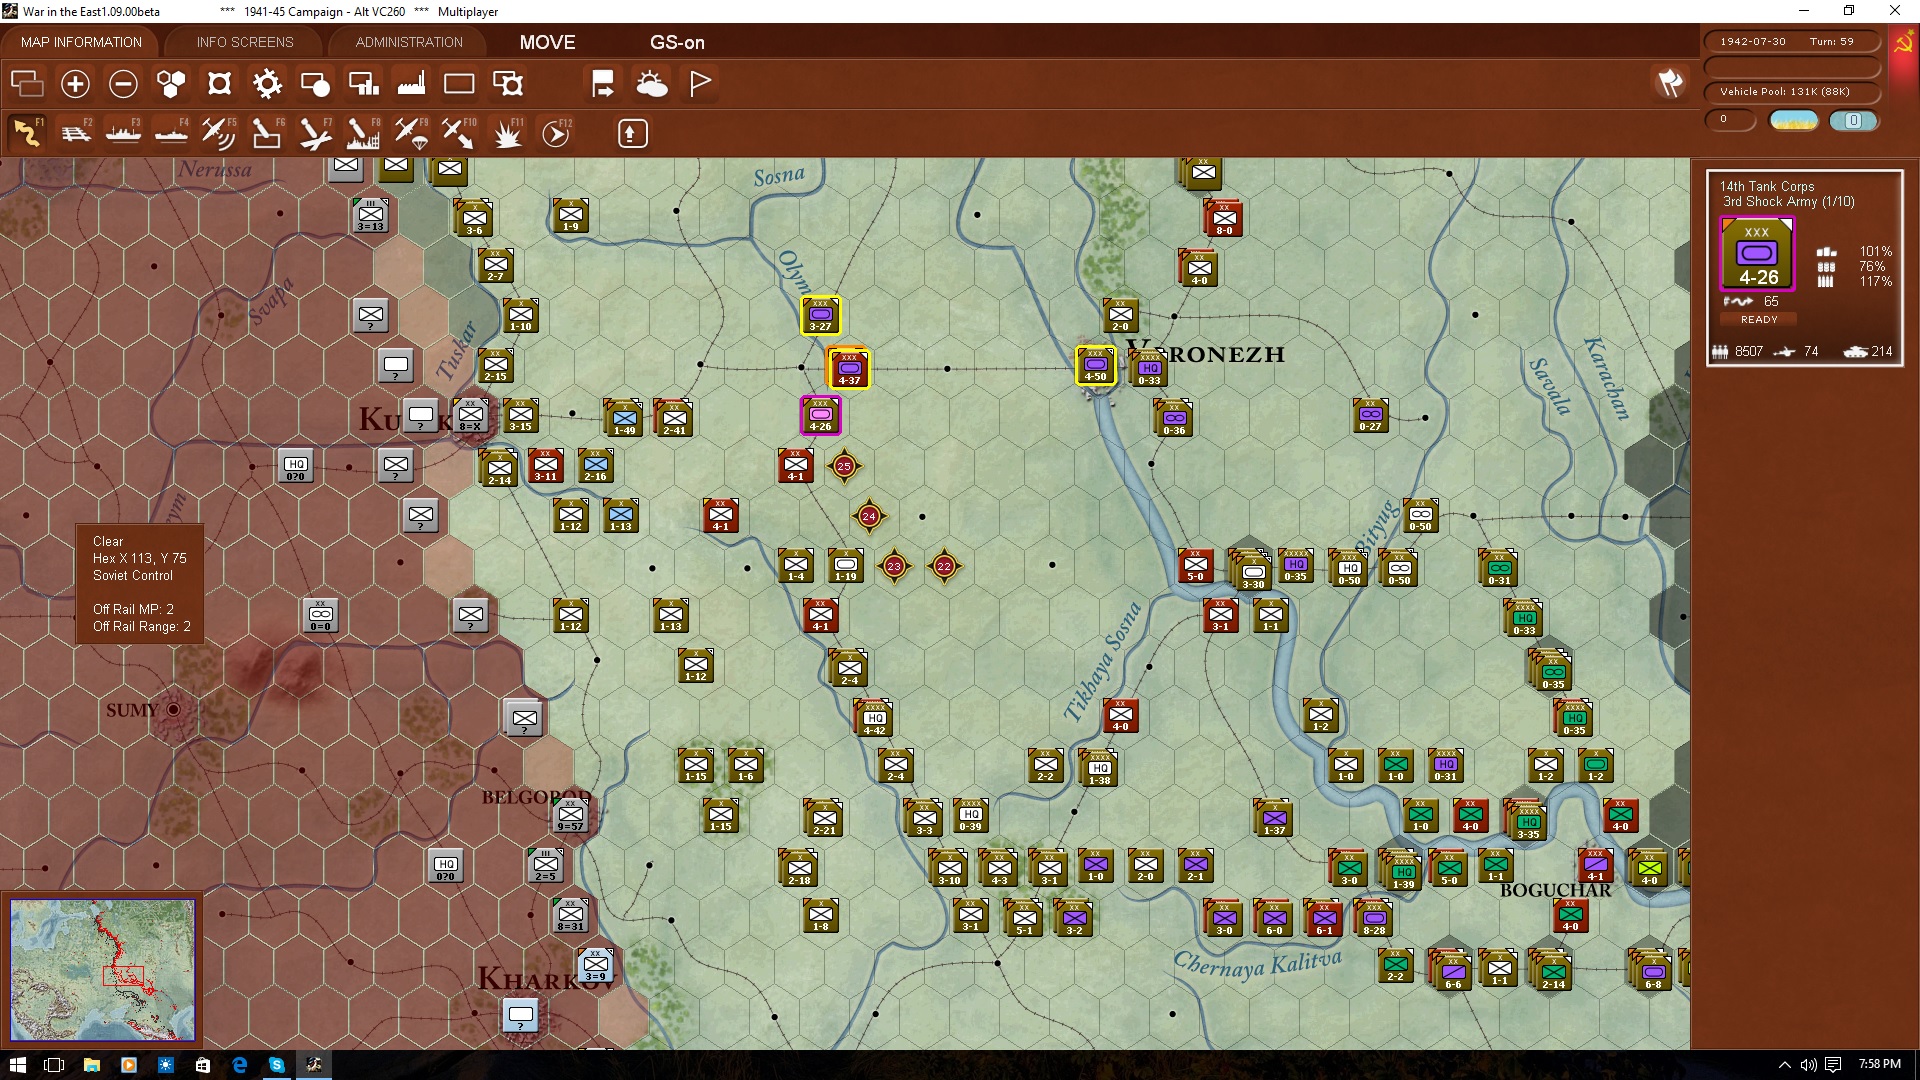Select F5 air recon mode icon

[x=219, y=133]
